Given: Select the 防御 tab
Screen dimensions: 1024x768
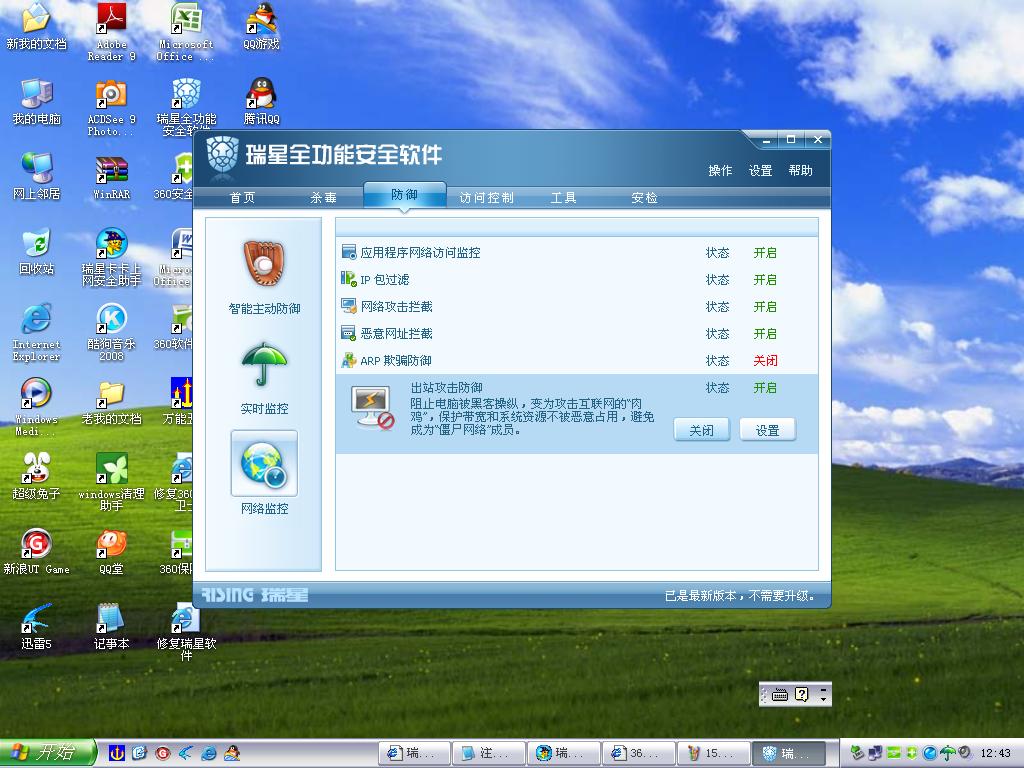Looking at the screenshot, I should [404, 195].
